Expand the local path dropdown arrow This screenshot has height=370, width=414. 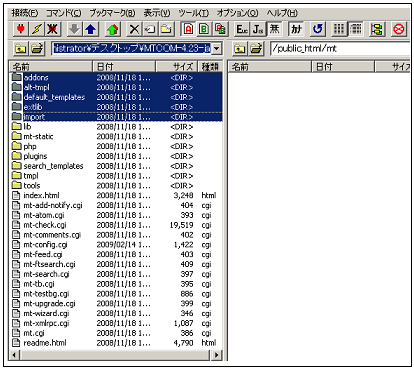coord(217,49)
